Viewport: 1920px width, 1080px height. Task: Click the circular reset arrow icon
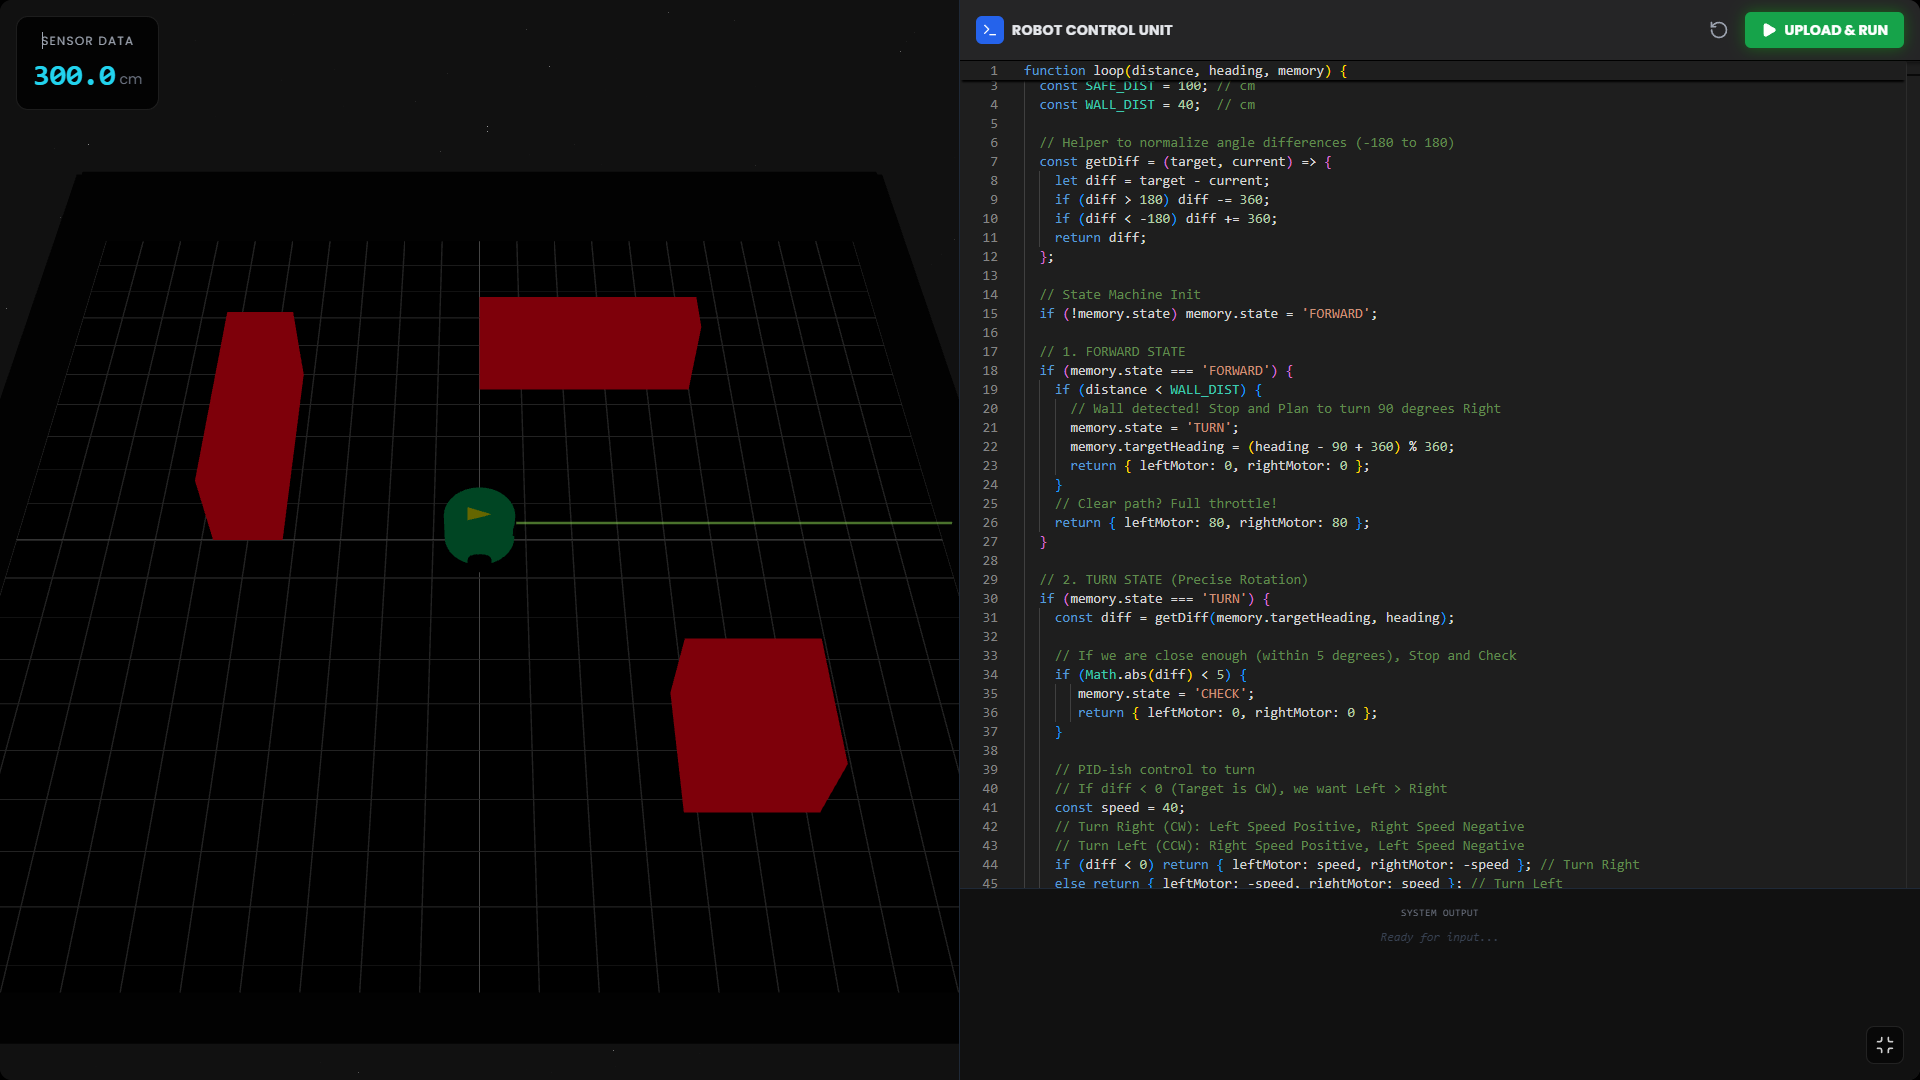tap(1718, 30)
